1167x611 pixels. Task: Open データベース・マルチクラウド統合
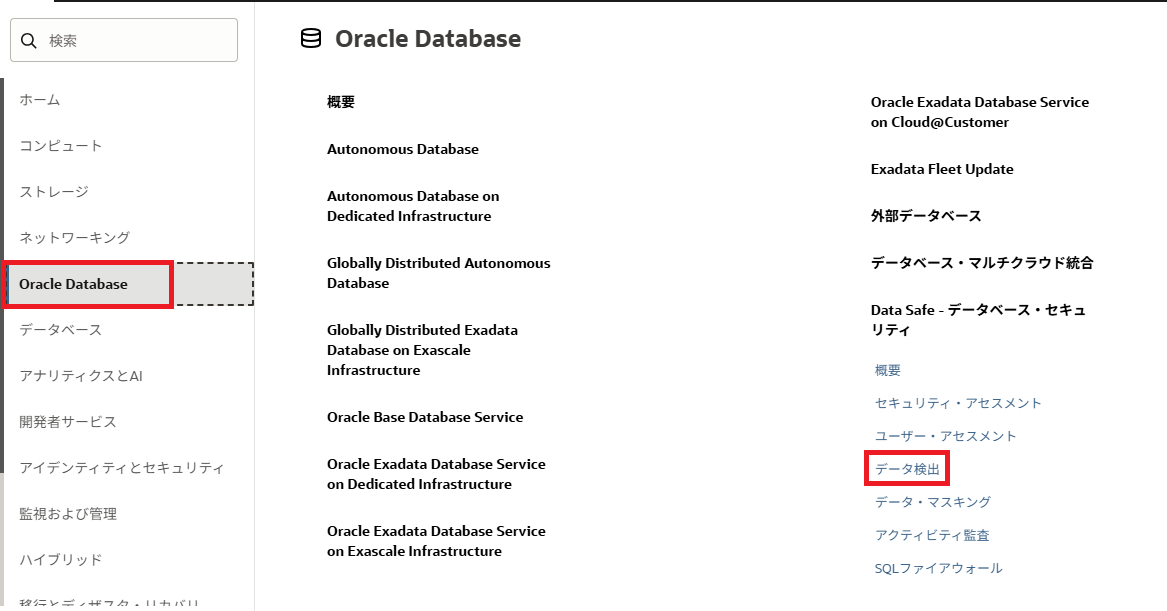pos(982,263)
